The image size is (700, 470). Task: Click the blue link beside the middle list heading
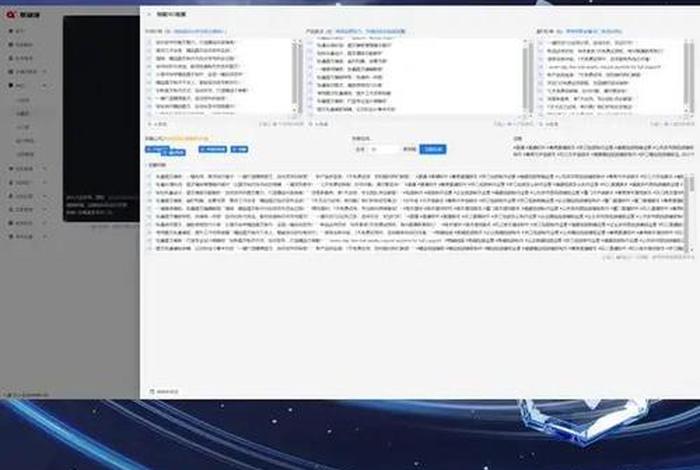click(x=370, y=32)
